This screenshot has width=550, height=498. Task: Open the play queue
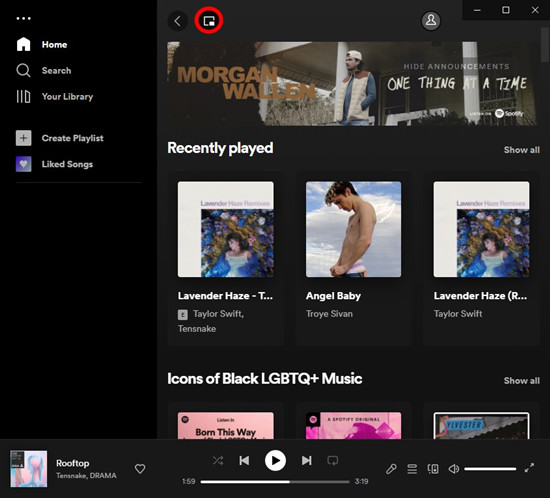pyautogui.click(x=412, y=469)
